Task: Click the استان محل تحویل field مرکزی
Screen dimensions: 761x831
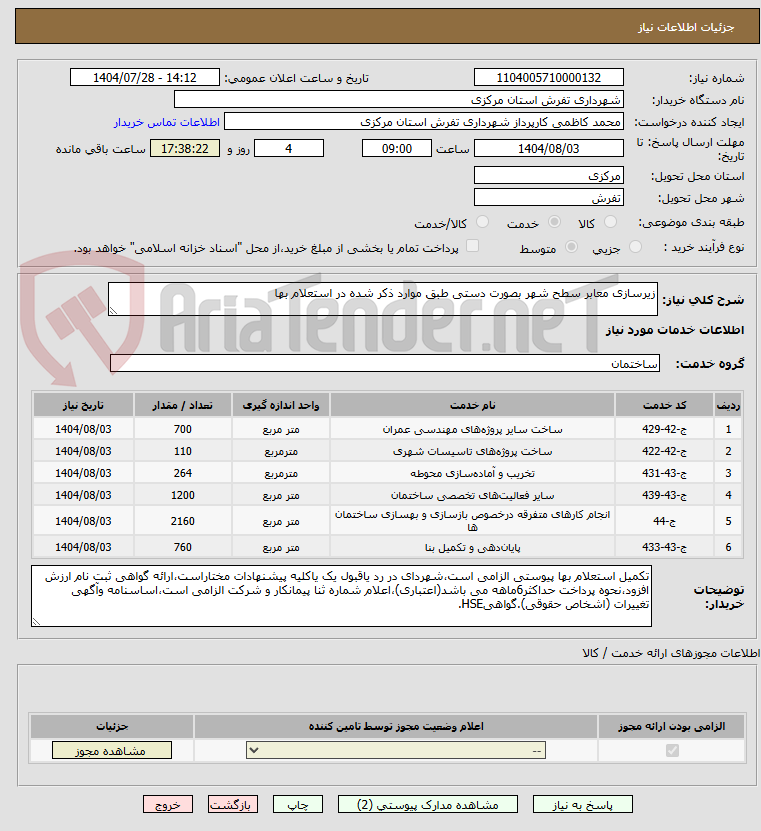Action: pyautogui.click(x=548, y=175)
